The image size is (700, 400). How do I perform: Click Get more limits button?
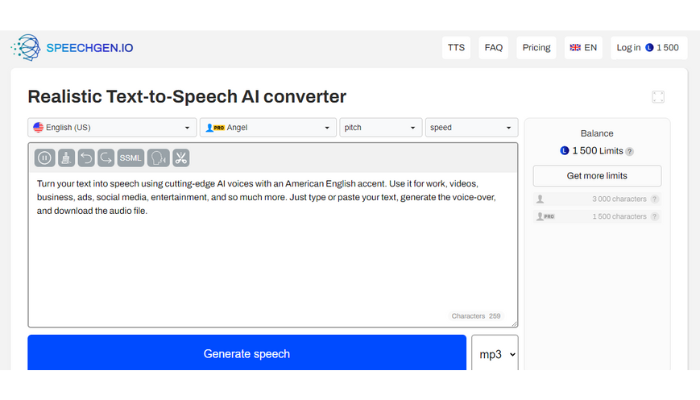(x=597, y=176)
